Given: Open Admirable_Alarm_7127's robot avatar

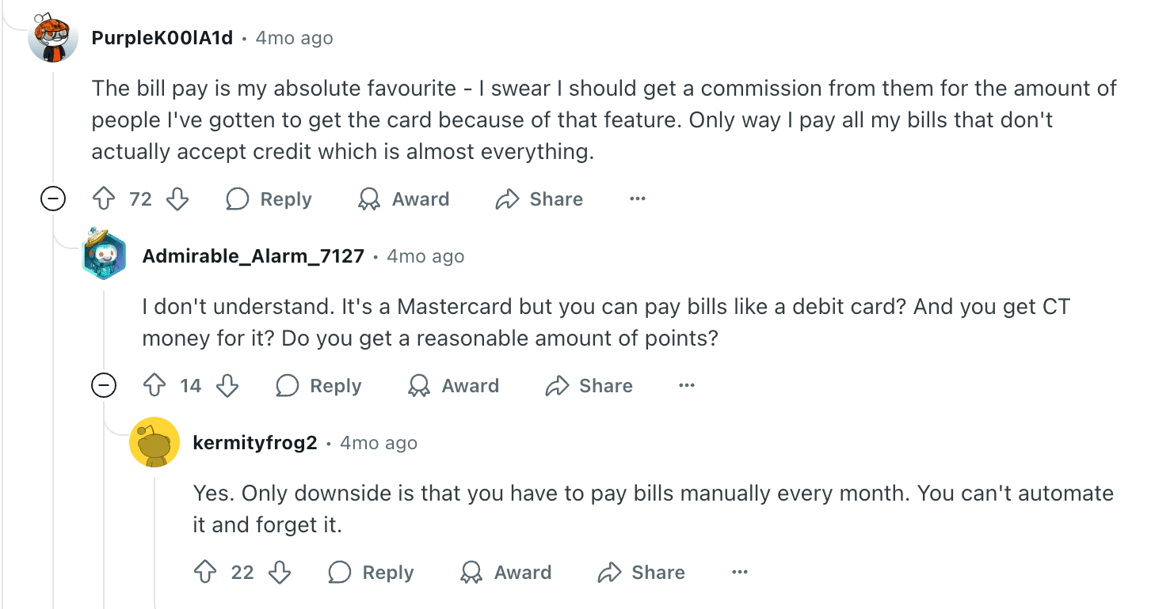Looking at the screenshot, I should tap(104, 255).
